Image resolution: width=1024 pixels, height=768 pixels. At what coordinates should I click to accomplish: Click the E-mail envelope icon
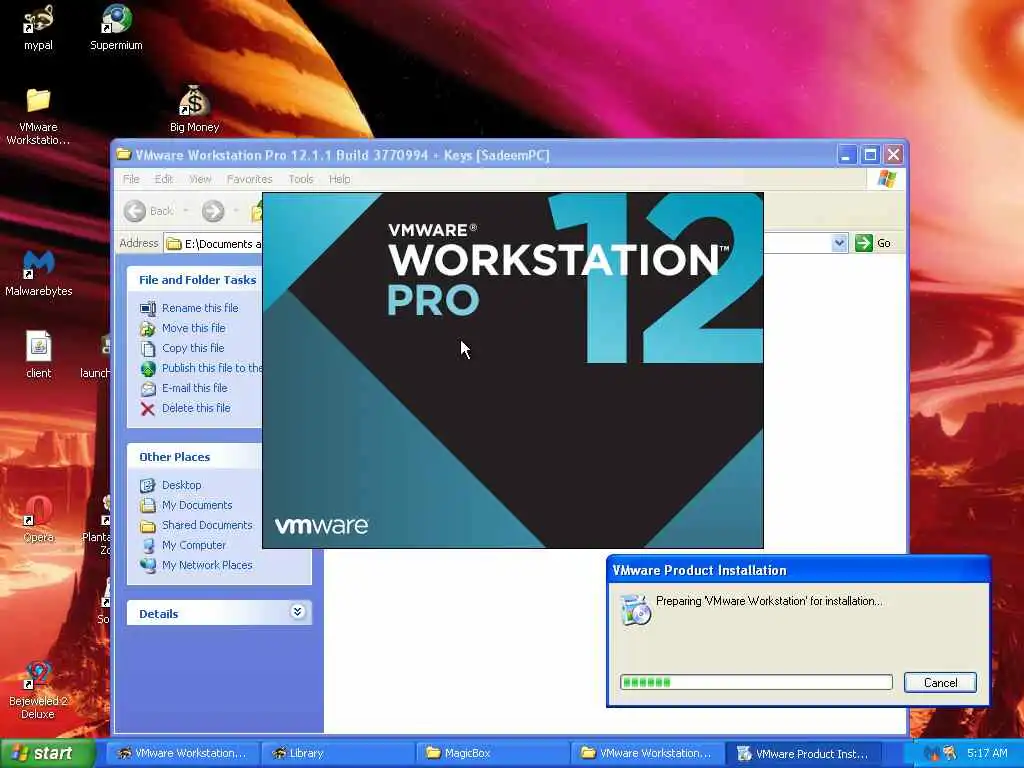click(x=148, y=389)
